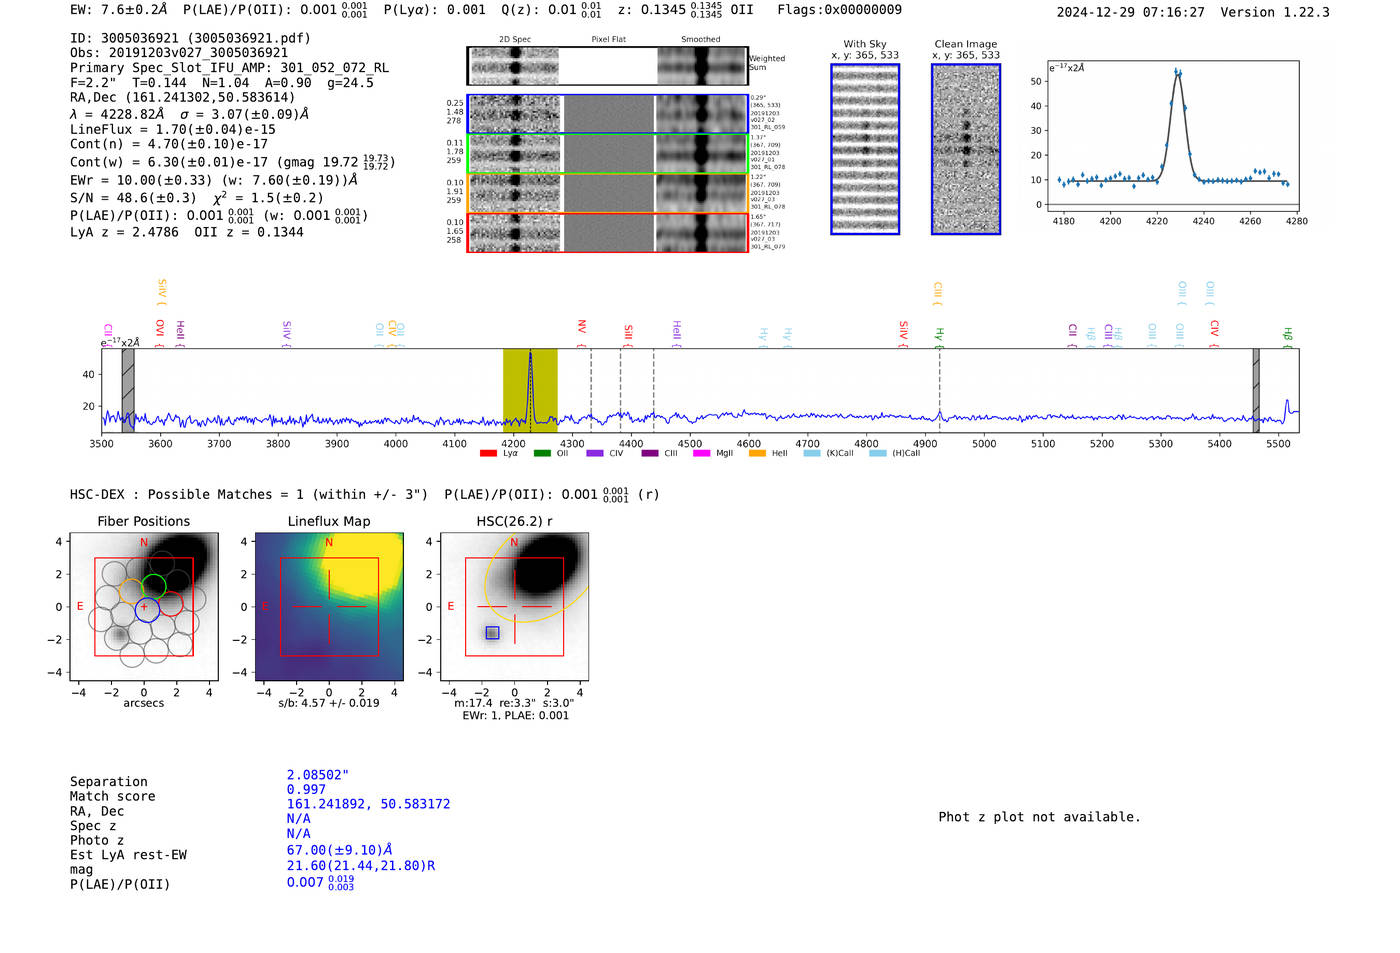Viewport: 1400px width, 953px height.
Task: Click the Obs: 20191203v027_3005036921 line
Action: [179, 53]
